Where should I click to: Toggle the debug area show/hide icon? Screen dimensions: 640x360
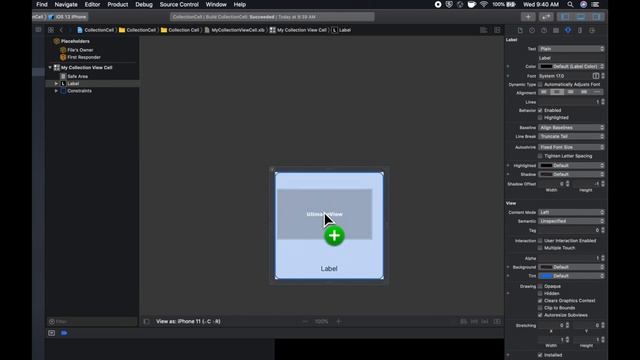tap(51, 333)
